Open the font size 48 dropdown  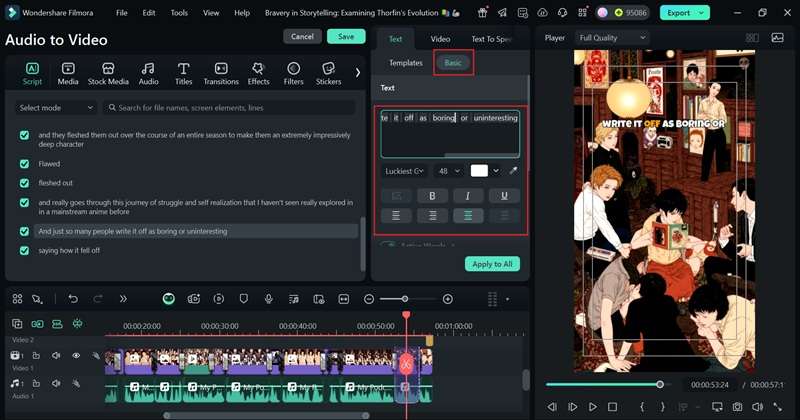pos(449,171)
